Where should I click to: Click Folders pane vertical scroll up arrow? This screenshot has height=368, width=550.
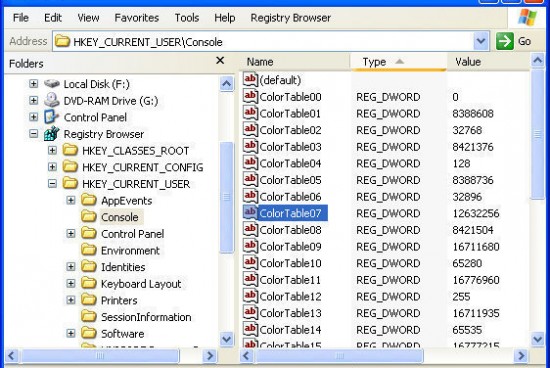click(x=227, y=84)
